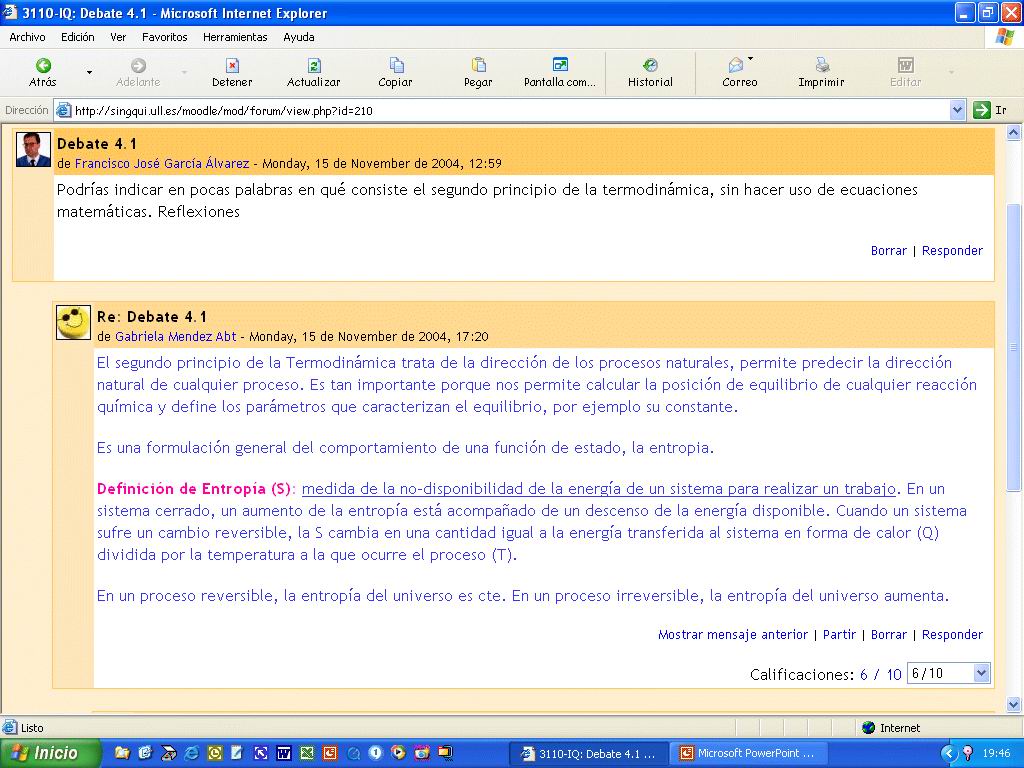Open the Favoritos menu
Screen dimensions: 1024x768
click(164, 37)
